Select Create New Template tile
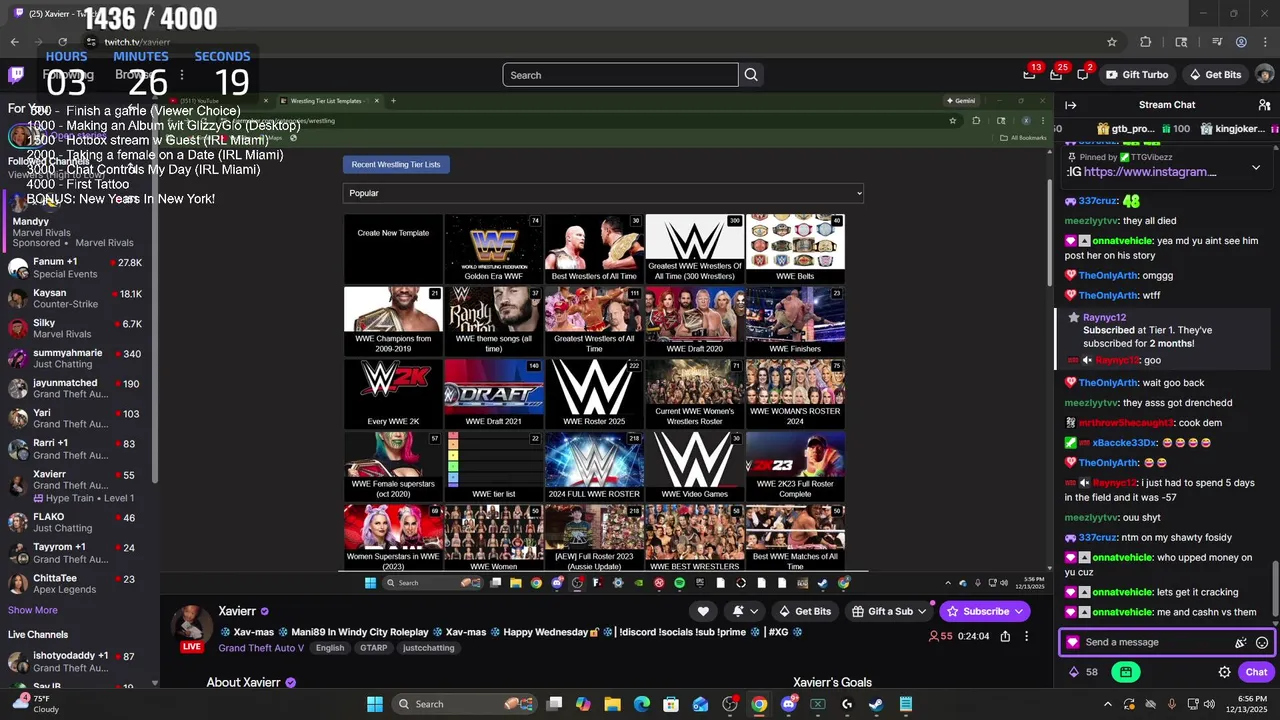This screenshot has width=1280, height=720. tap(393, 248)
